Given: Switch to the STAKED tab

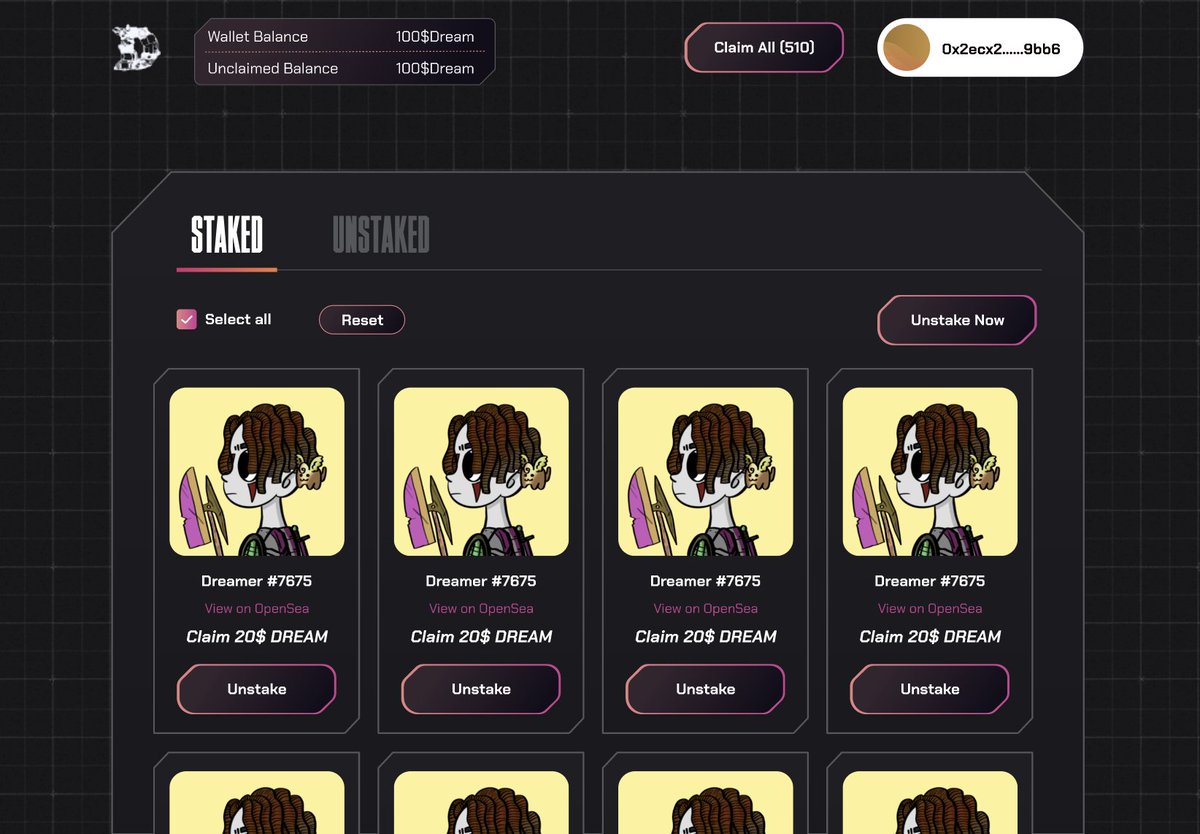Looking at the screenshot, I should (227, 235).
